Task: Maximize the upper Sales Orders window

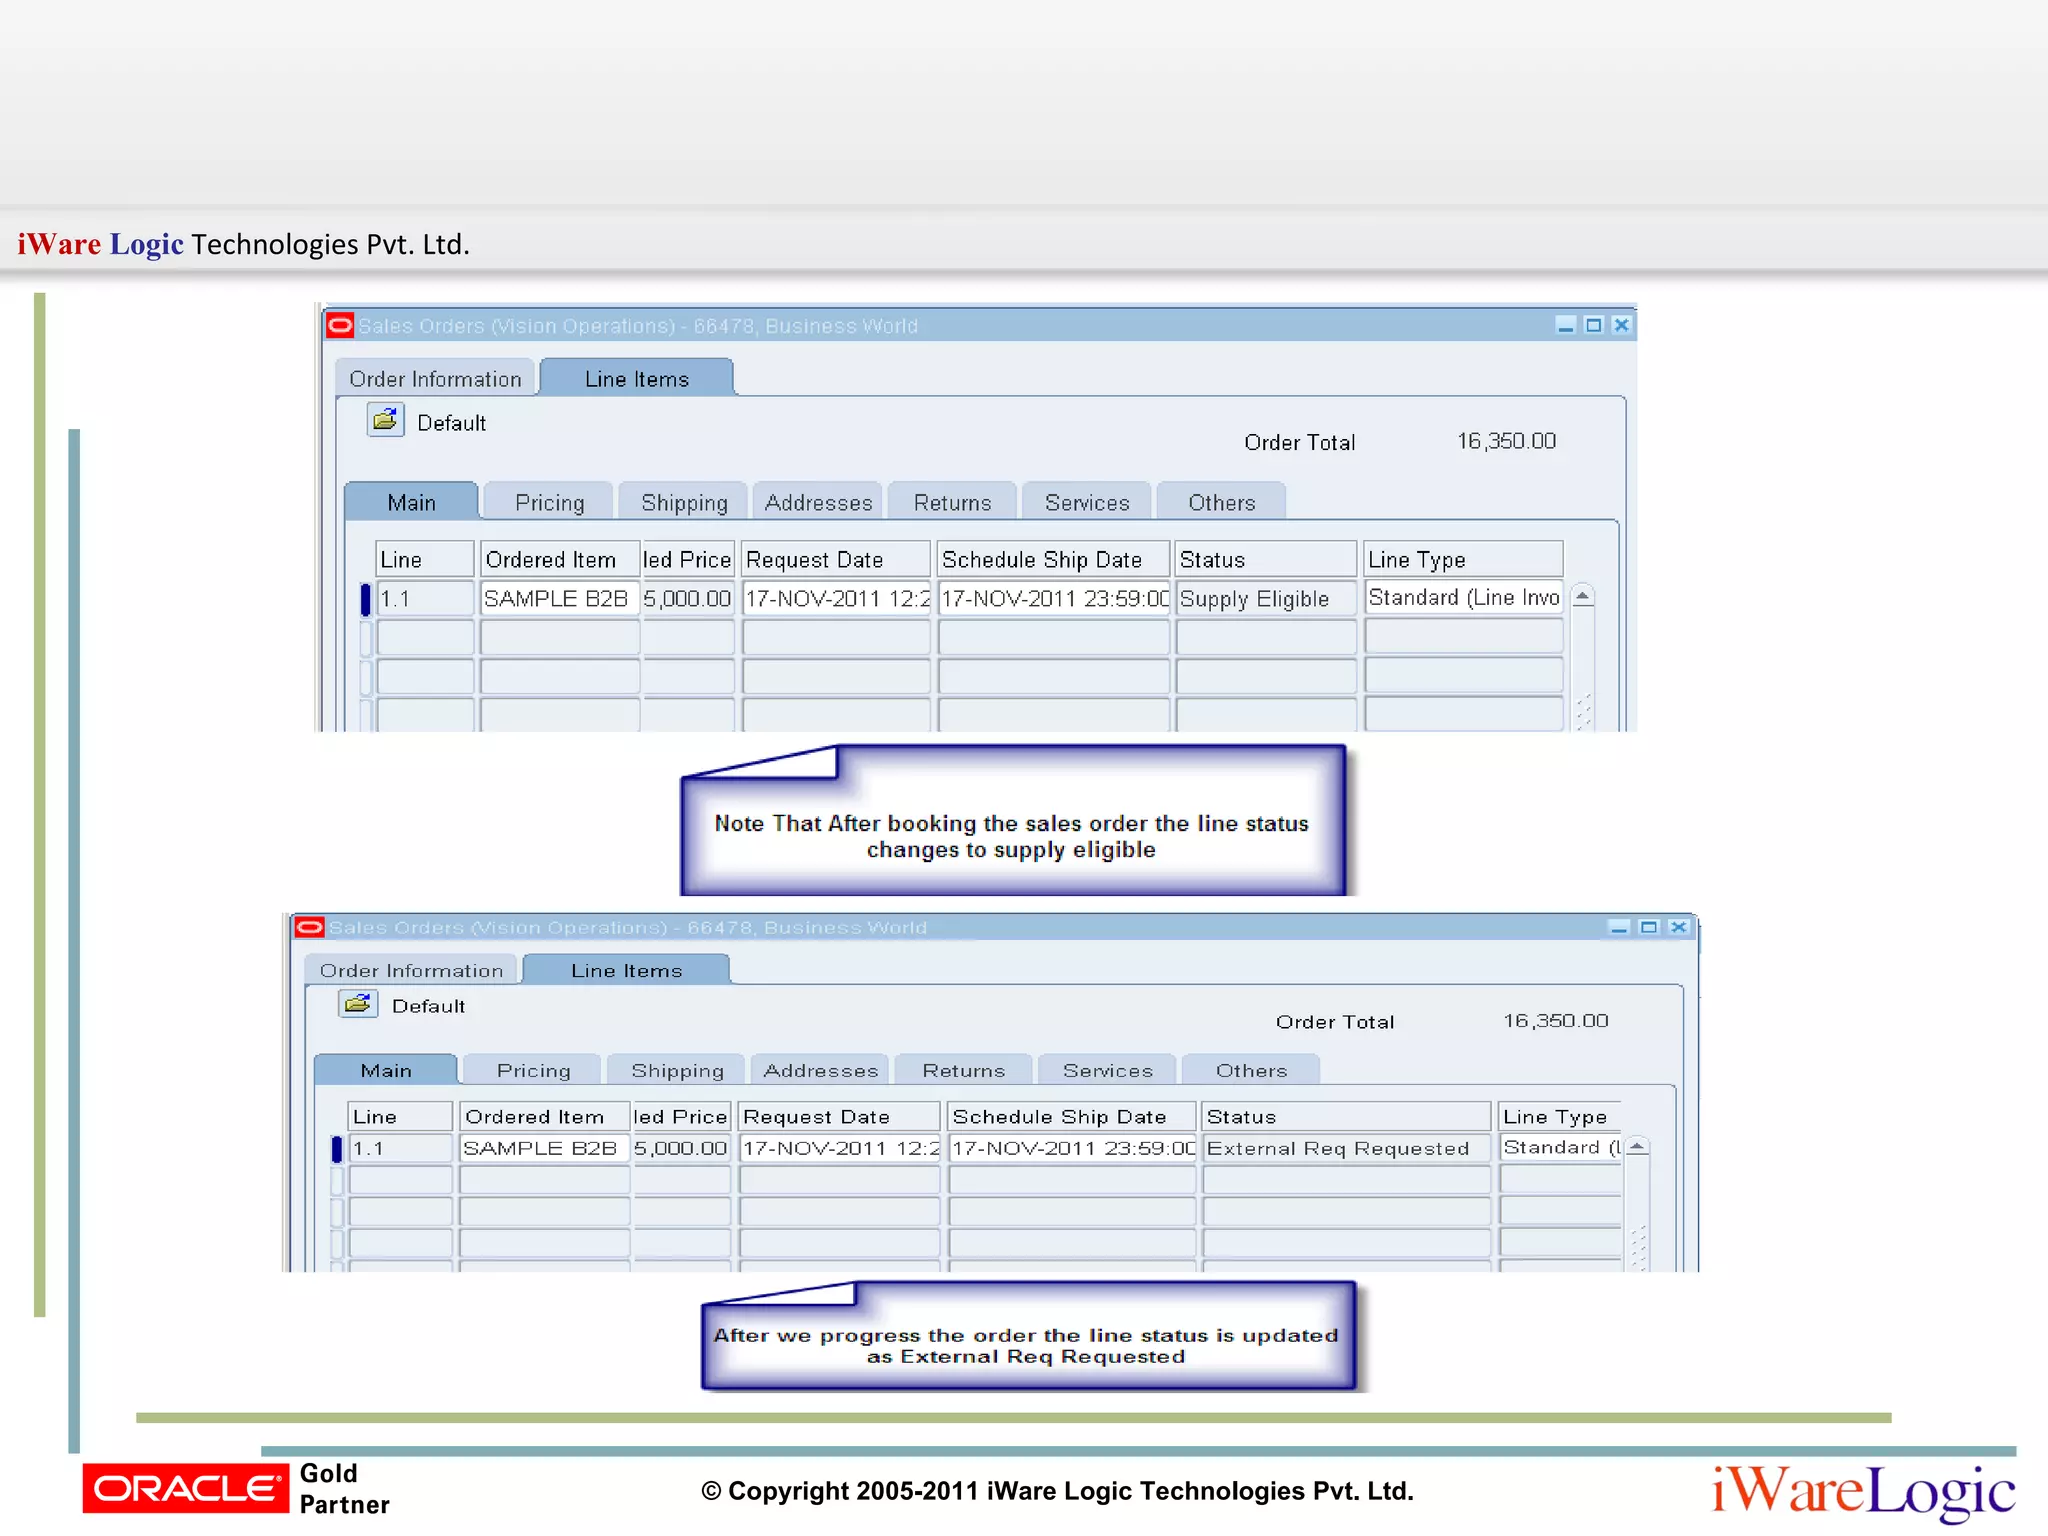Action: (x=1594, y=325)
